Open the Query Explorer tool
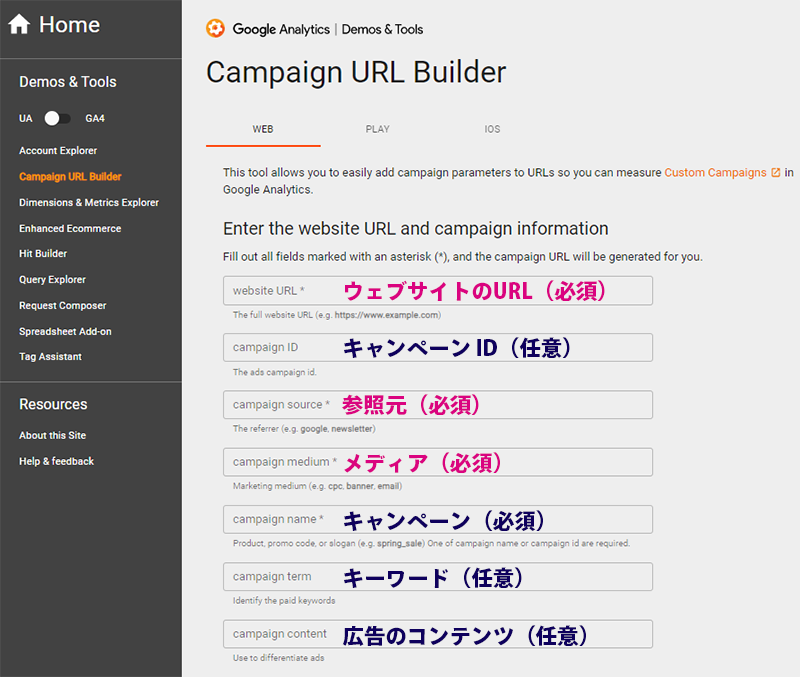Viewport: 800px width, 677px height. click(53, 280)
